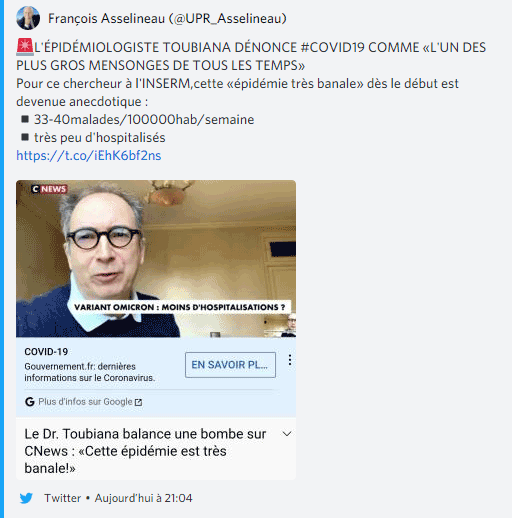Click the Twitter bird icon in footer
This screenshot has height=518, width=512.
pyautogui.click(x=26, y=498)
